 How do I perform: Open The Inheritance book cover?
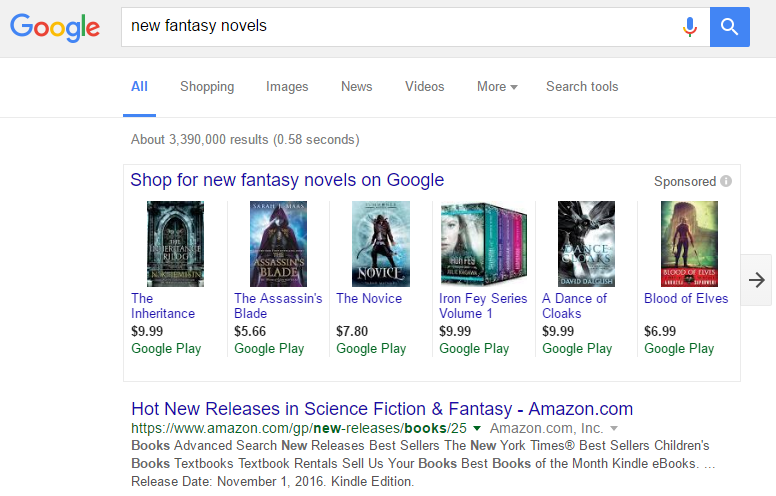175,244
